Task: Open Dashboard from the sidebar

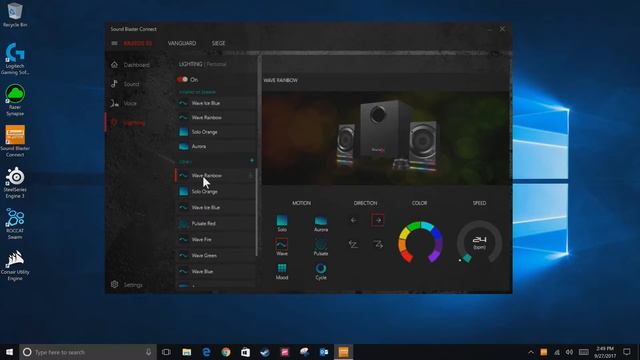Action: click(130, 65)
